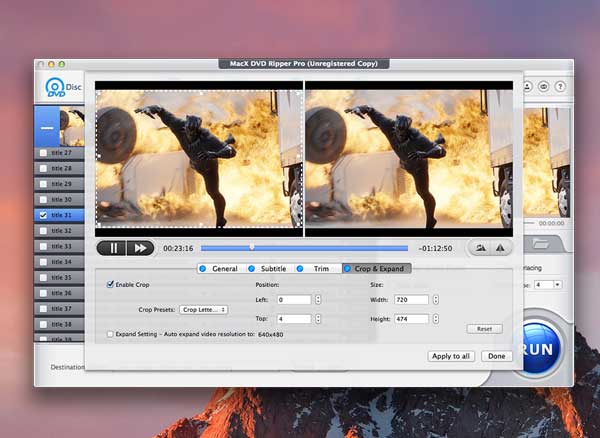Click the blue dot on the General tab
600x438 pixels.
point(203,269)
